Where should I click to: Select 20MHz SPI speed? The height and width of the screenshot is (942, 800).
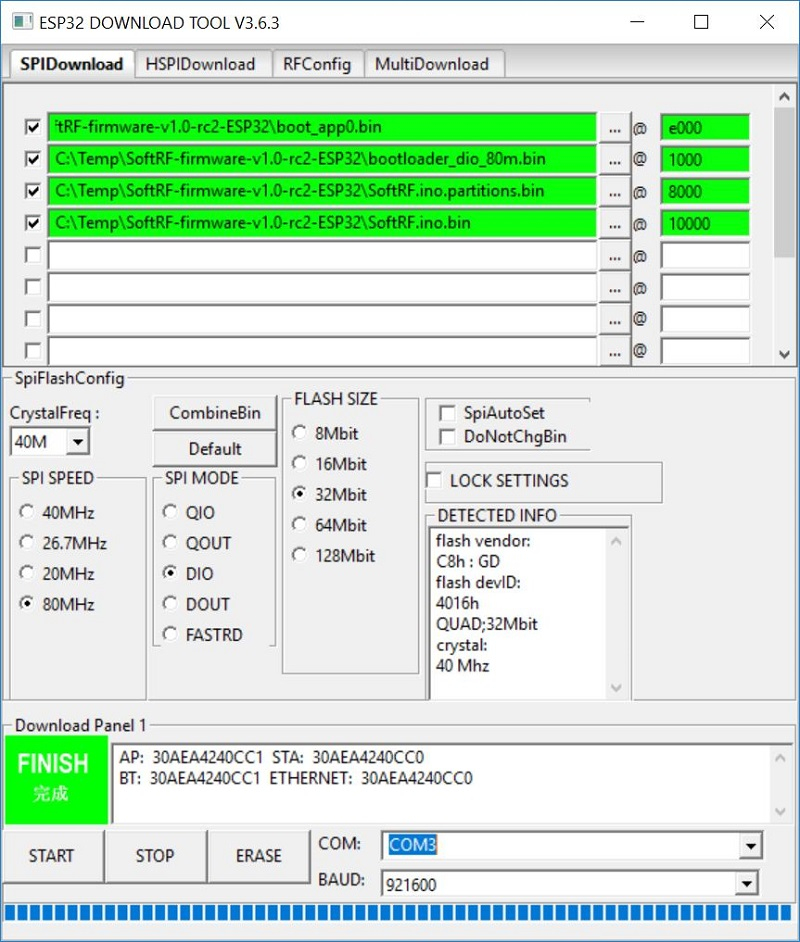coord(26,573)
